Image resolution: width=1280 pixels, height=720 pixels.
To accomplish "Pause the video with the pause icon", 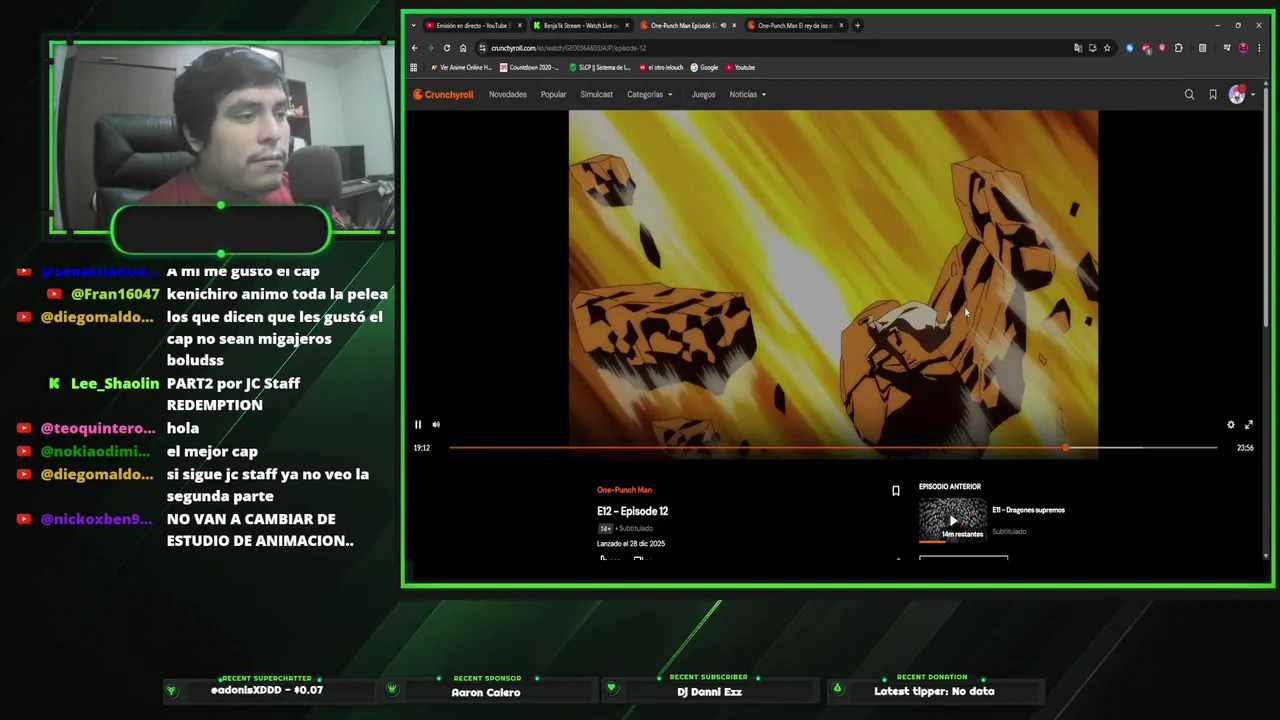I will click(418, 424).
